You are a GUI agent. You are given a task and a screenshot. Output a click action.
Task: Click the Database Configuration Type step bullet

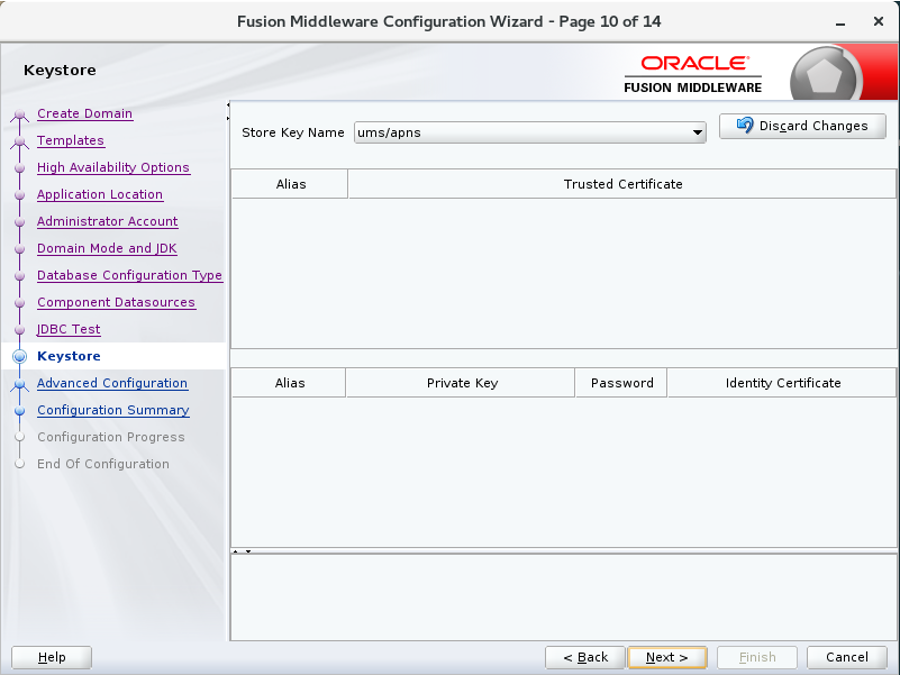click(x=20, y=276)
